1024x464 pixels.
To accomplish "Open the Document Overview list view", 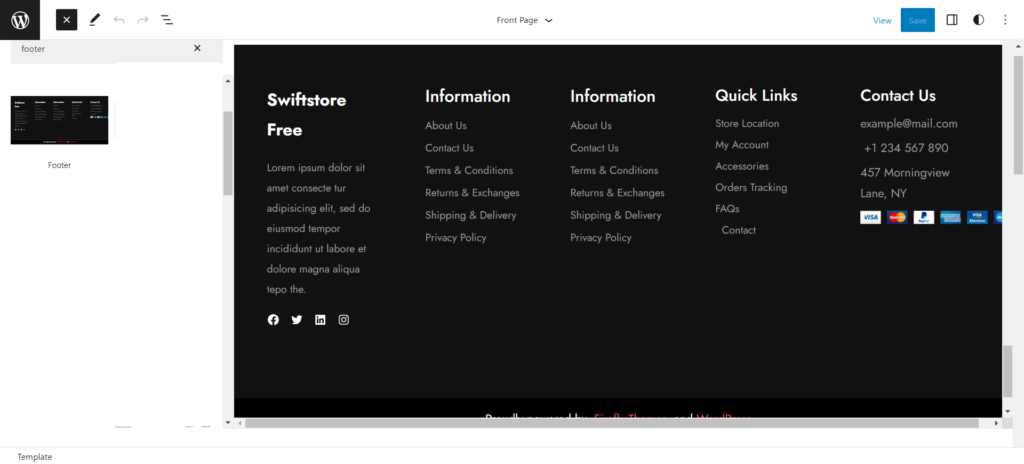I will (x=167, y=20).
